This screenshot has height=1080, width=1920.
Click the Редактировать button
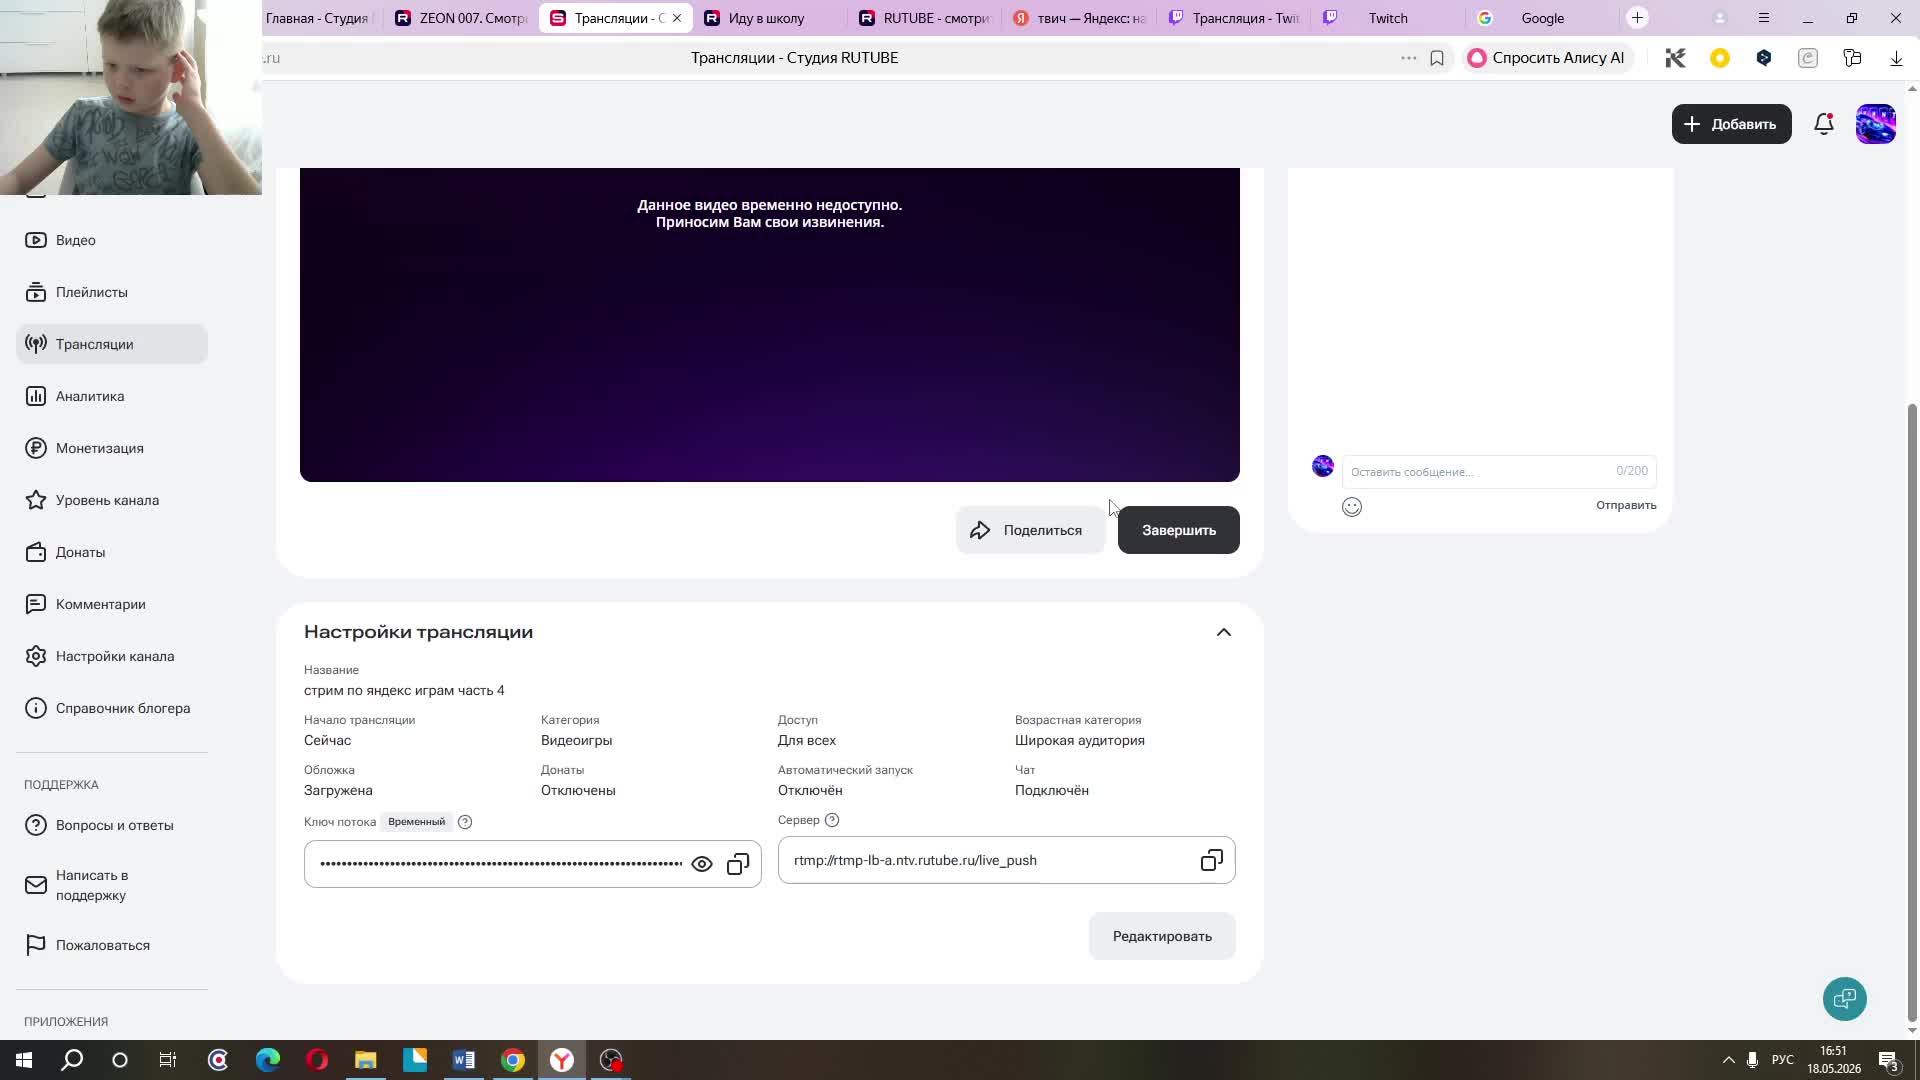click(x=1162, y=936)
